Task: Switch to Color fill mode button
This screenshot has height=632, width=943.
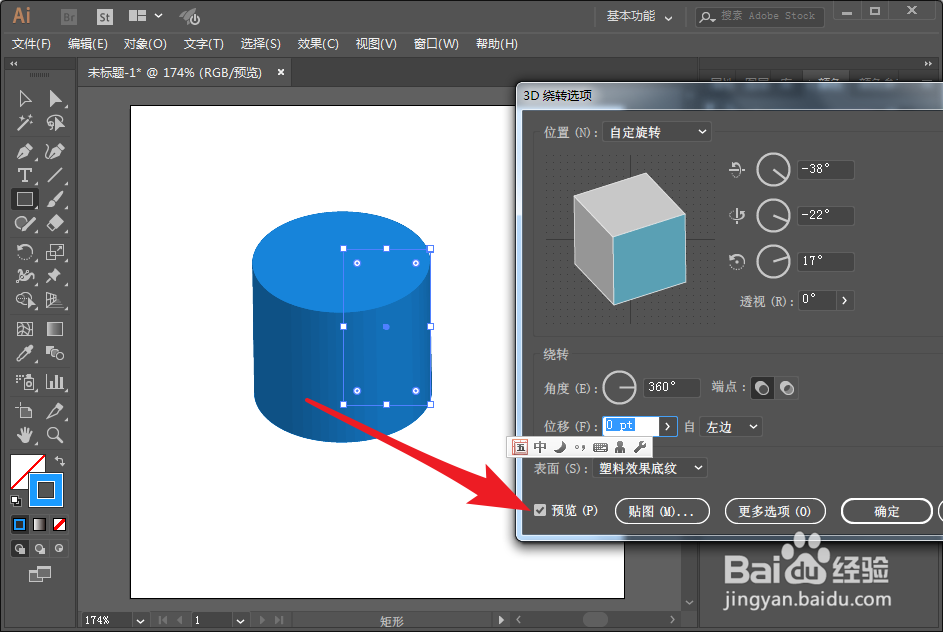Action: click(20, 524)
